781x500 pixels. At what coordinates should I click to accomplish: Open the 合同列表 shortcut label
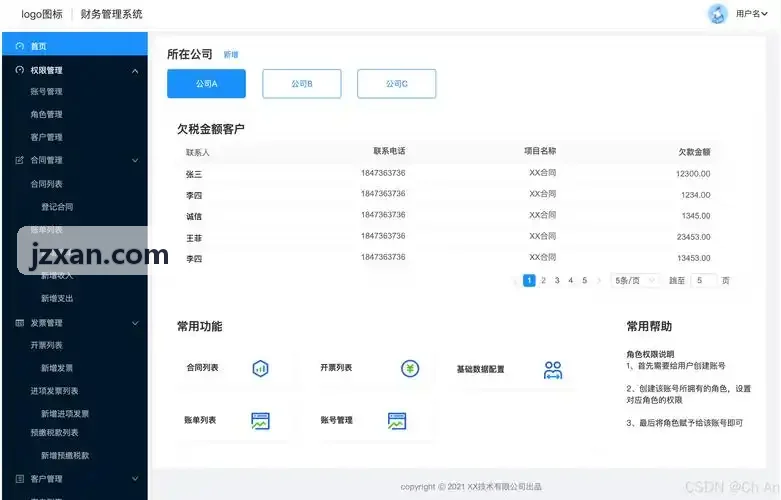202,368
